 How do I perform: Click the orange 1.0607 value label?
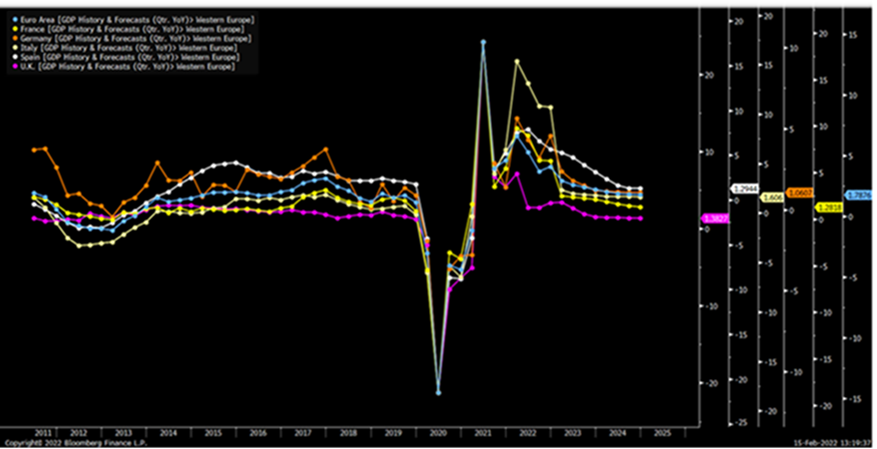[800, 192]
